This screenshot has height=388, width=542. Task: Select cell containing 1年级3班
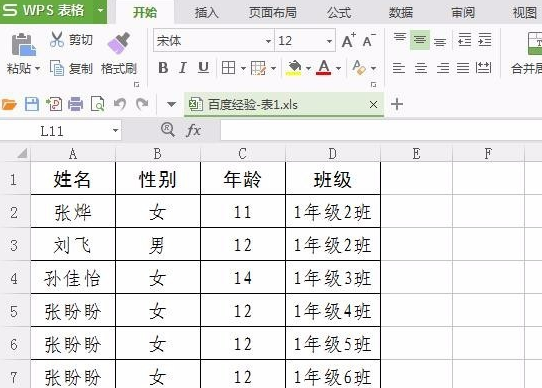[333, 278]
